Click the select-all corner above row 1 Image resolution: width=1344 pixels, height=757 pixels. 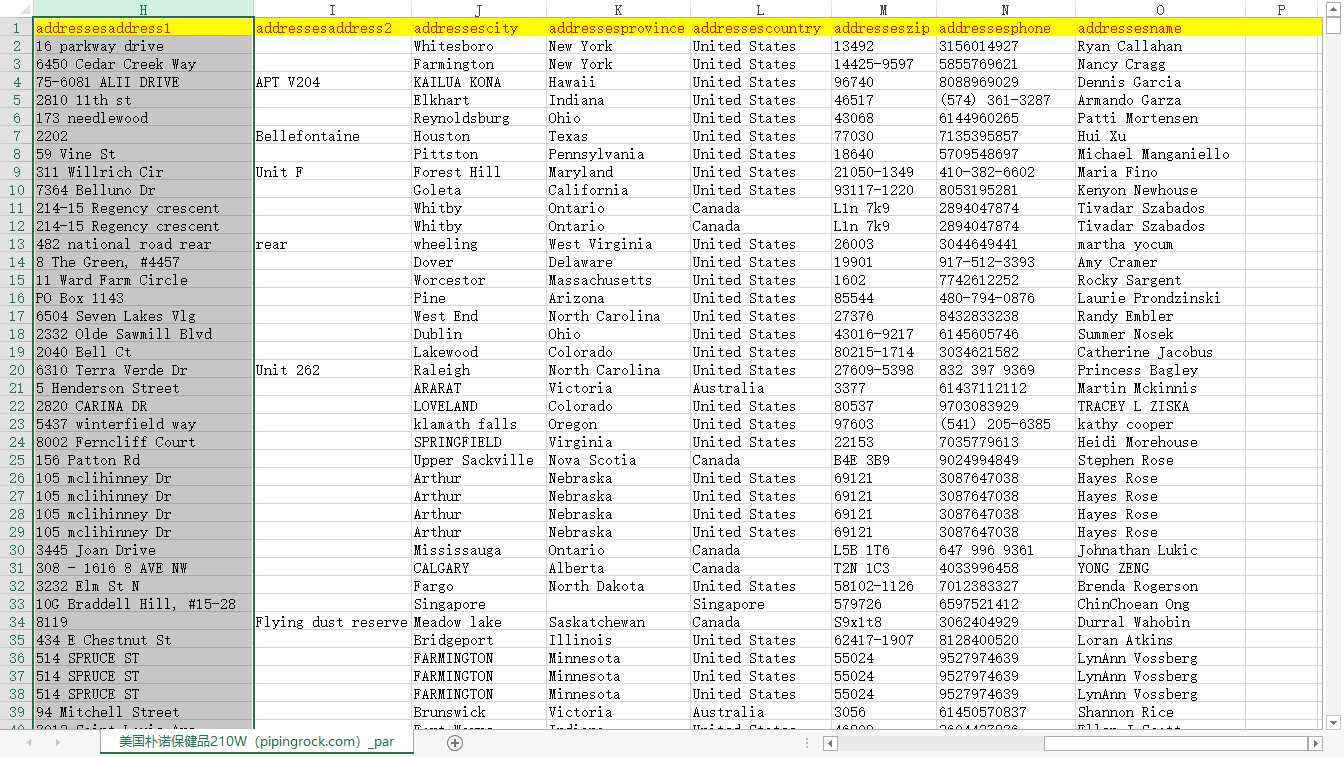click(16, 9)
